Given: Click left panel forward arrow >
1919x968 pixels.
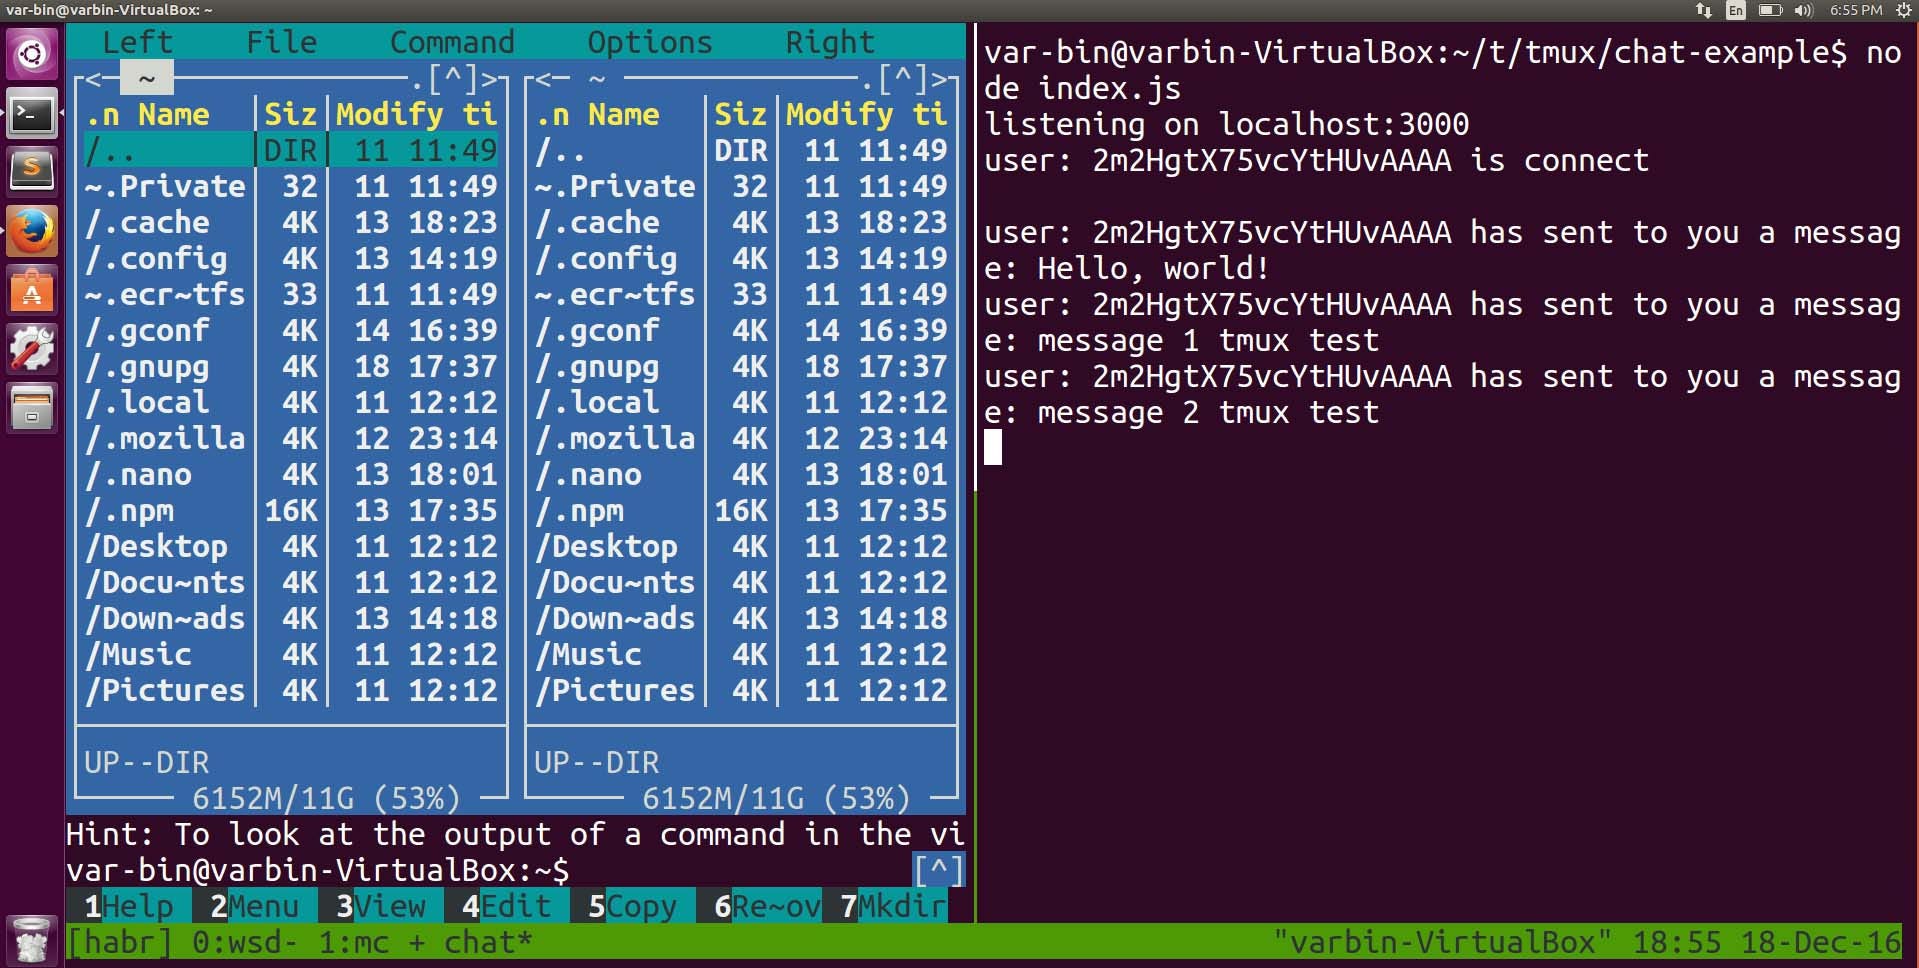Looking at the screenshot, I should click(x=489, y=78).
